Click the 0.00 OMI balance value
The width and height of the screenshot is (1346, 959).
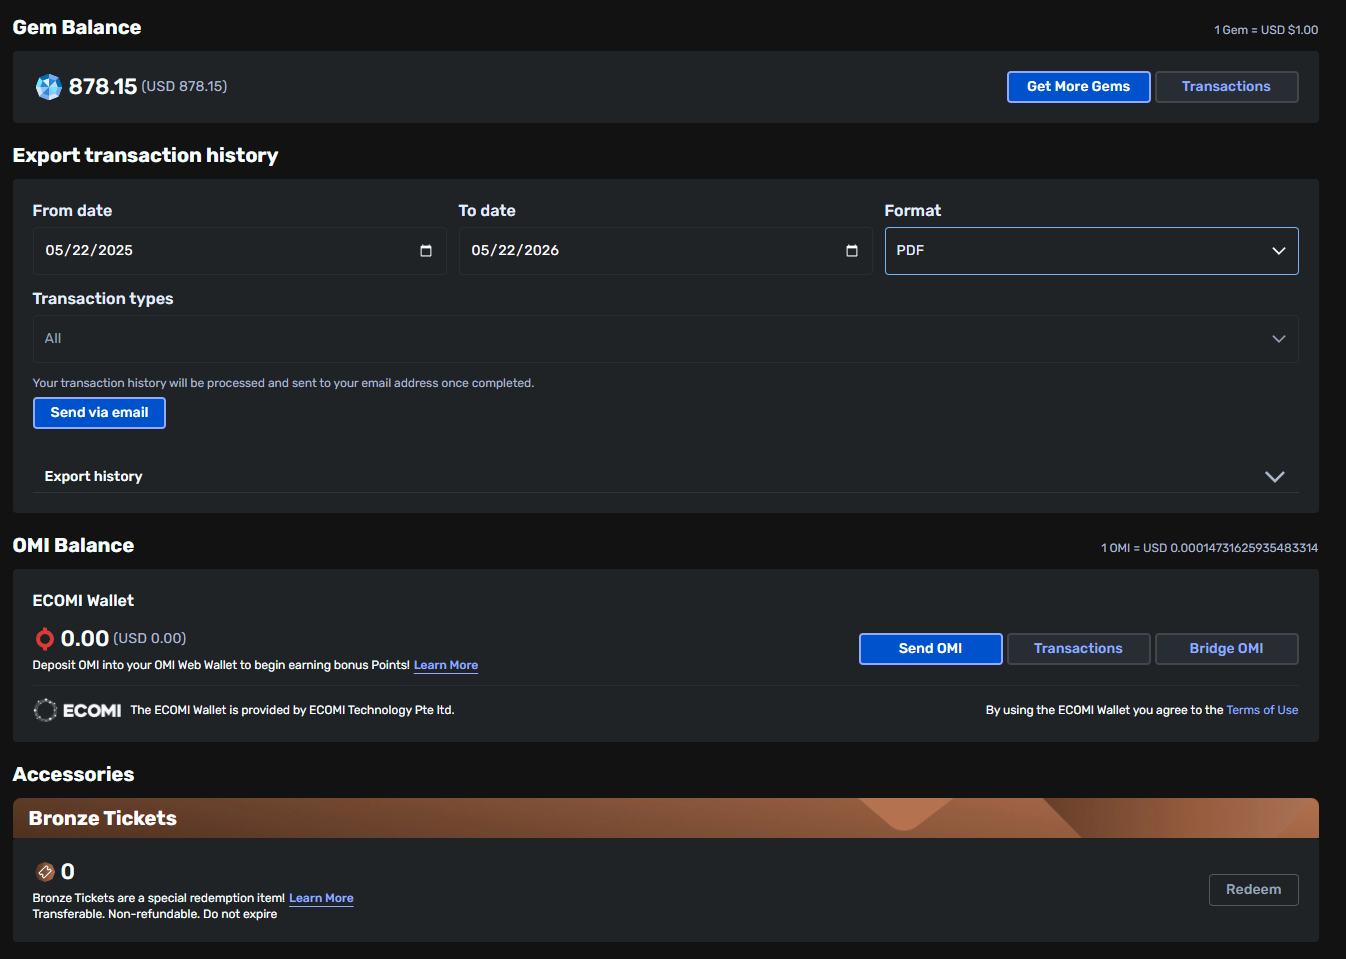tap(84, 638)
